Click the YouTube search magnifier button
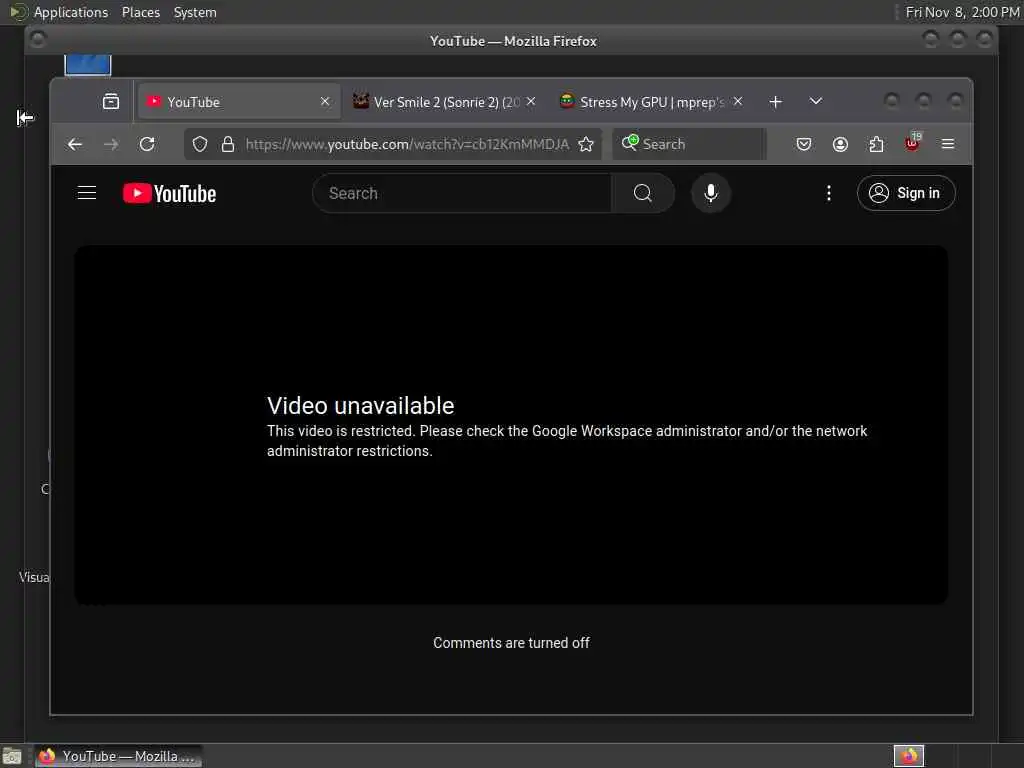 coord(643,193)
